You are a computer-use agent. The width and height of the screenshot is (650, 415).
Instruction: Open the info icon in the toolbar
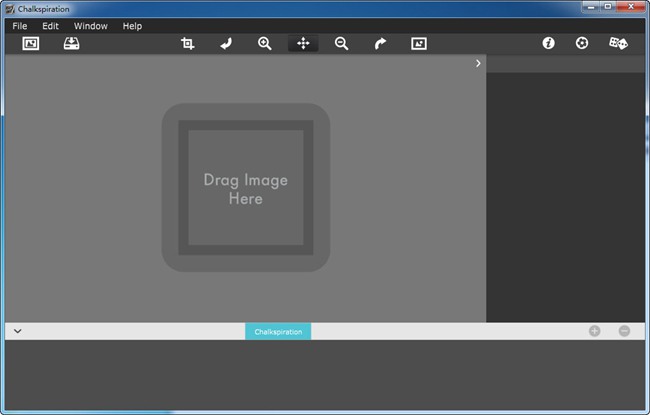(548, 43)
